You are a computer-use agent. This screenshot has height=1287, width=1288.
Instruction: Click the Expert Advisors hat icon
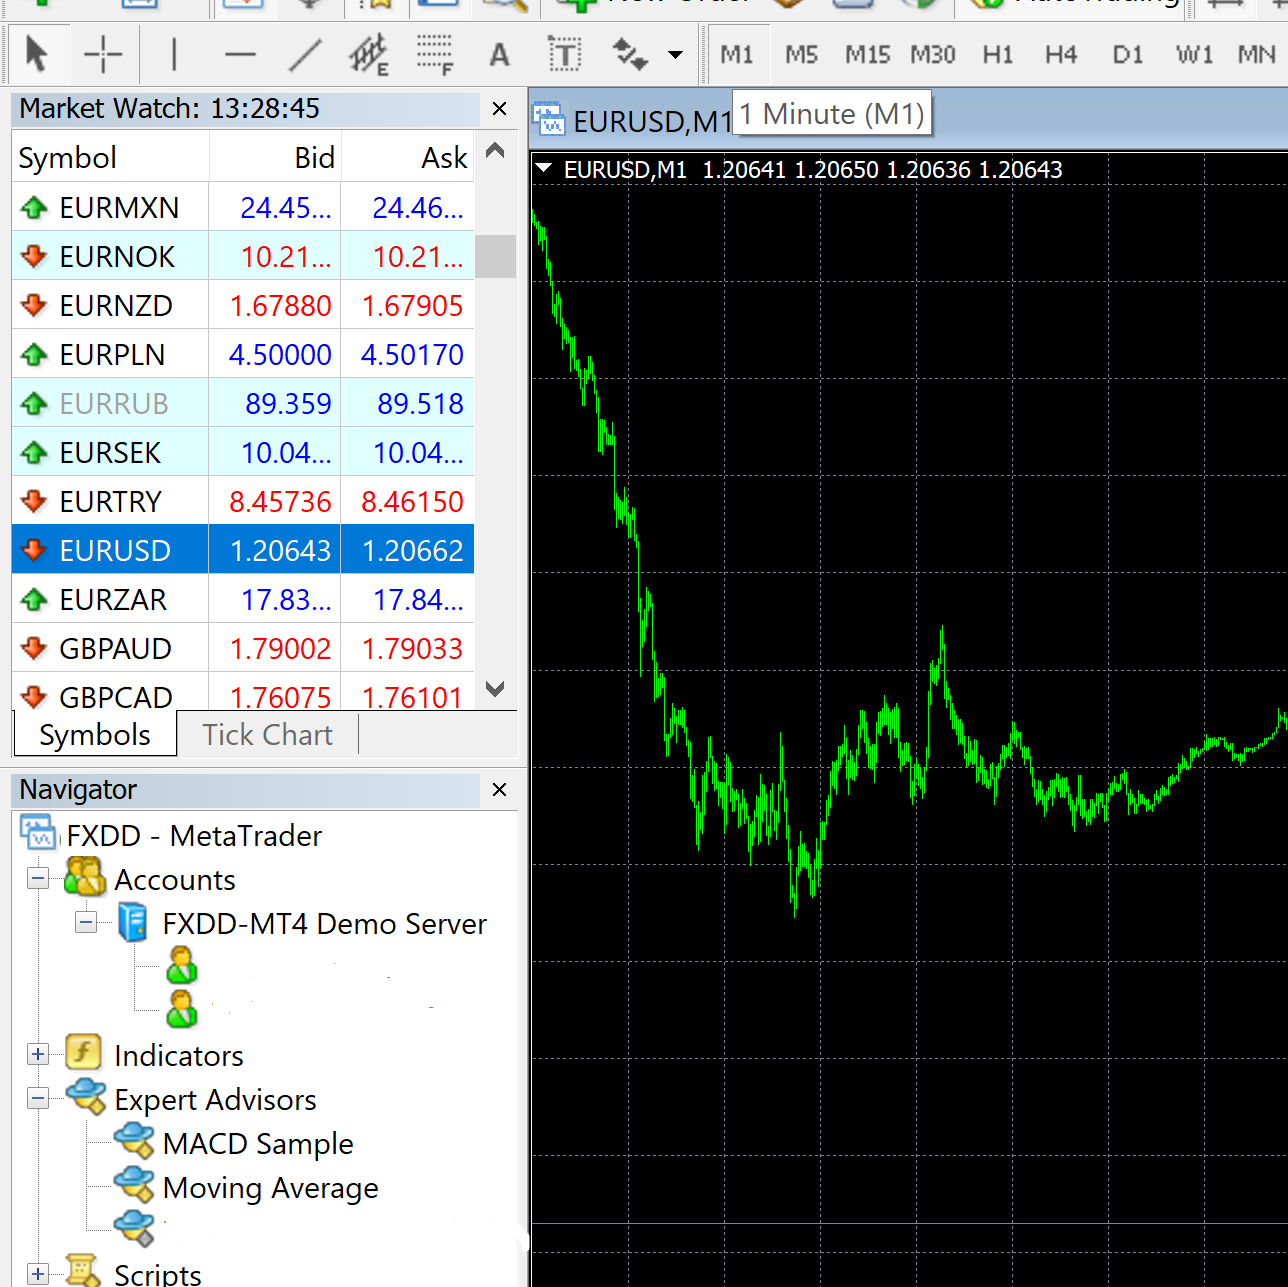[86, 1096]
